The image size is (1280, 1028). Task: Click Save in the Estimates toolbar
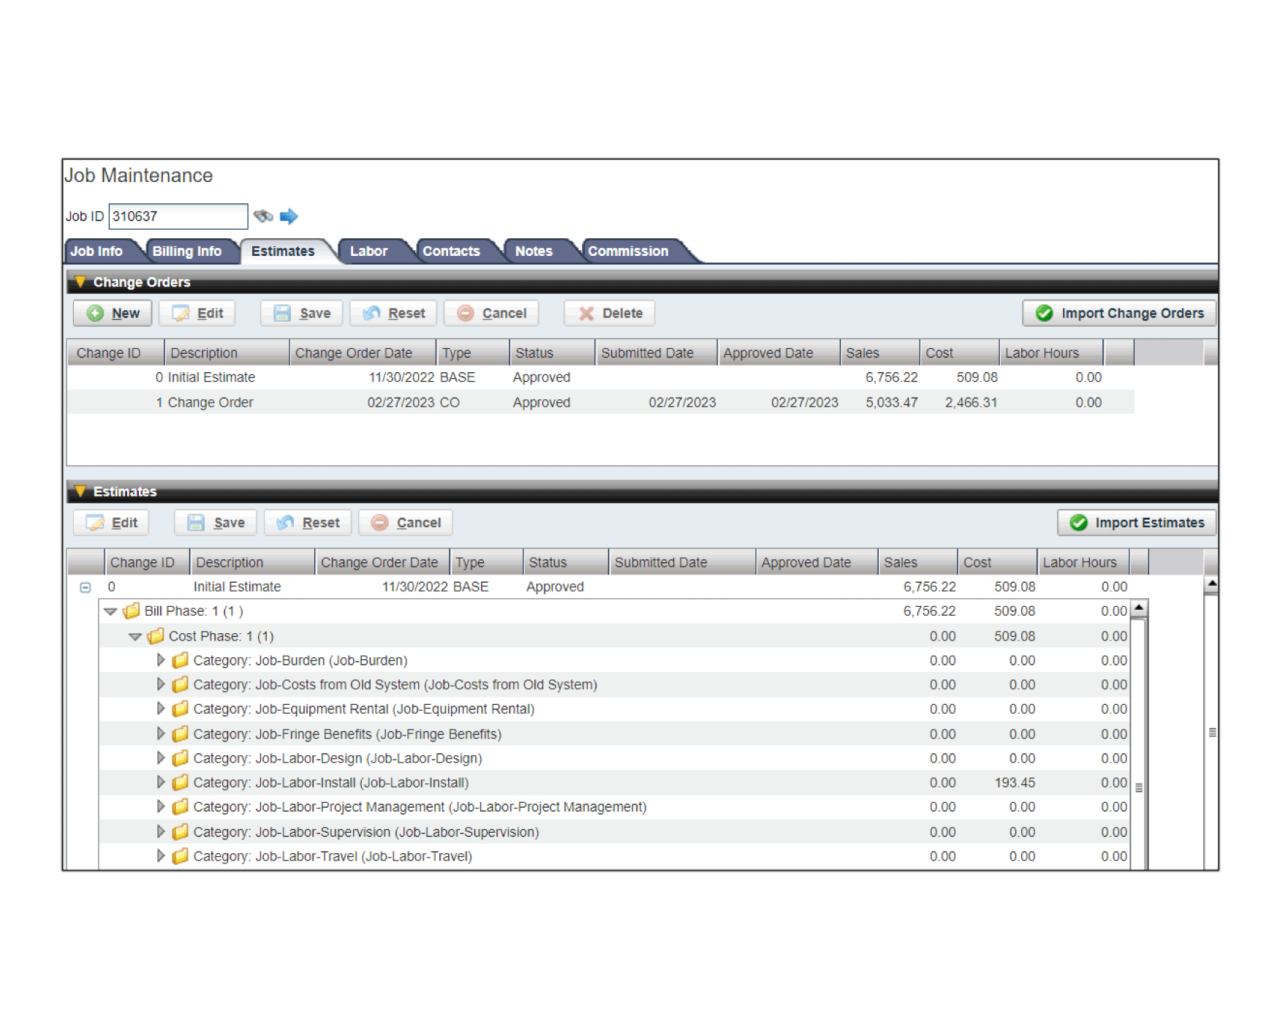(216, 523)
